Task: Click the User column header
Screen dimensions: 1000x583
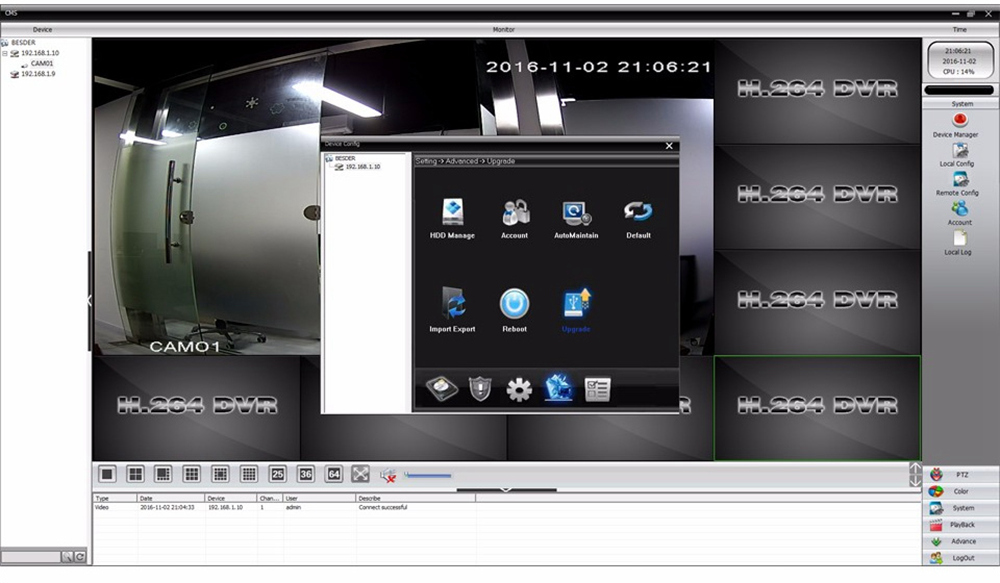Action: [x=319, y=498]
